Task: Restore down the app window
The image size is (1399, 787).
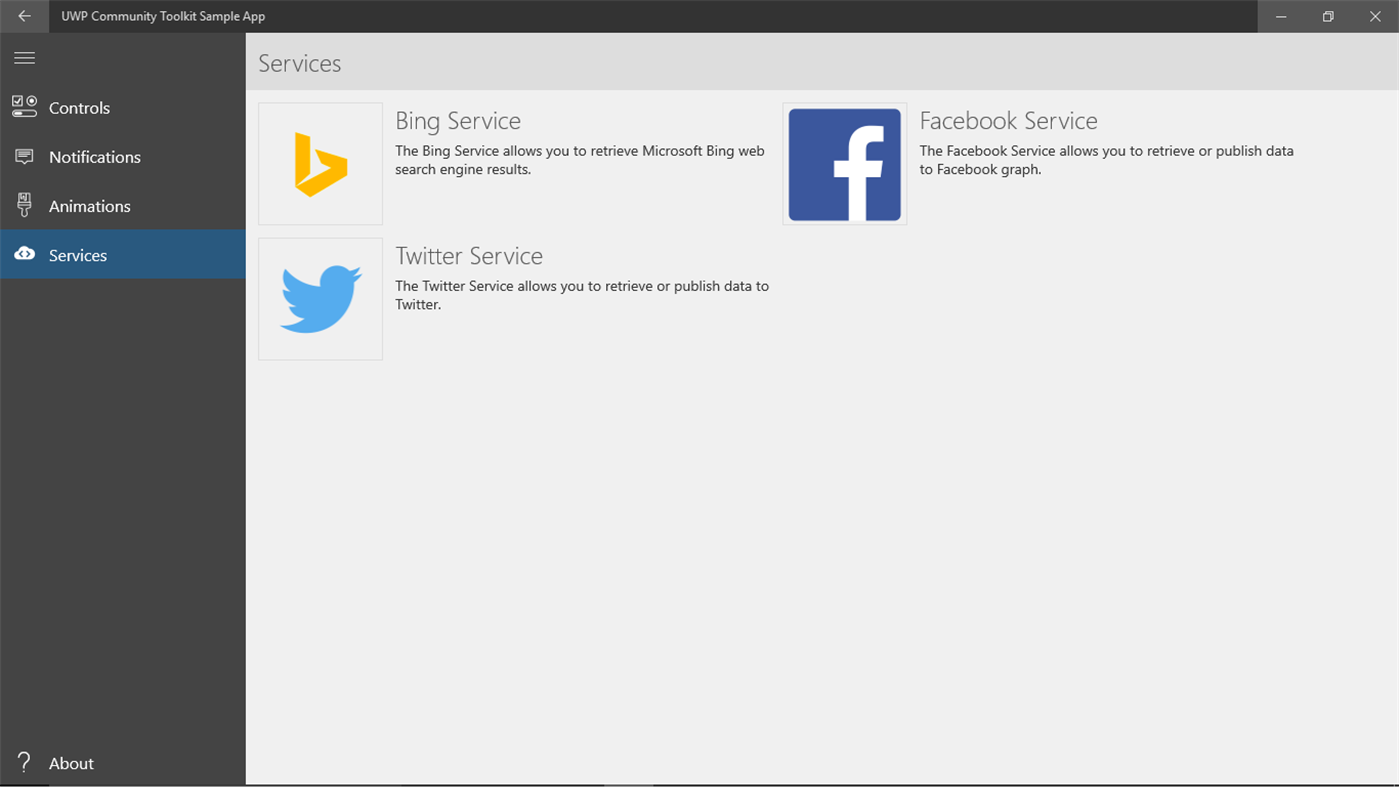Action: [x=1328, y=16]
